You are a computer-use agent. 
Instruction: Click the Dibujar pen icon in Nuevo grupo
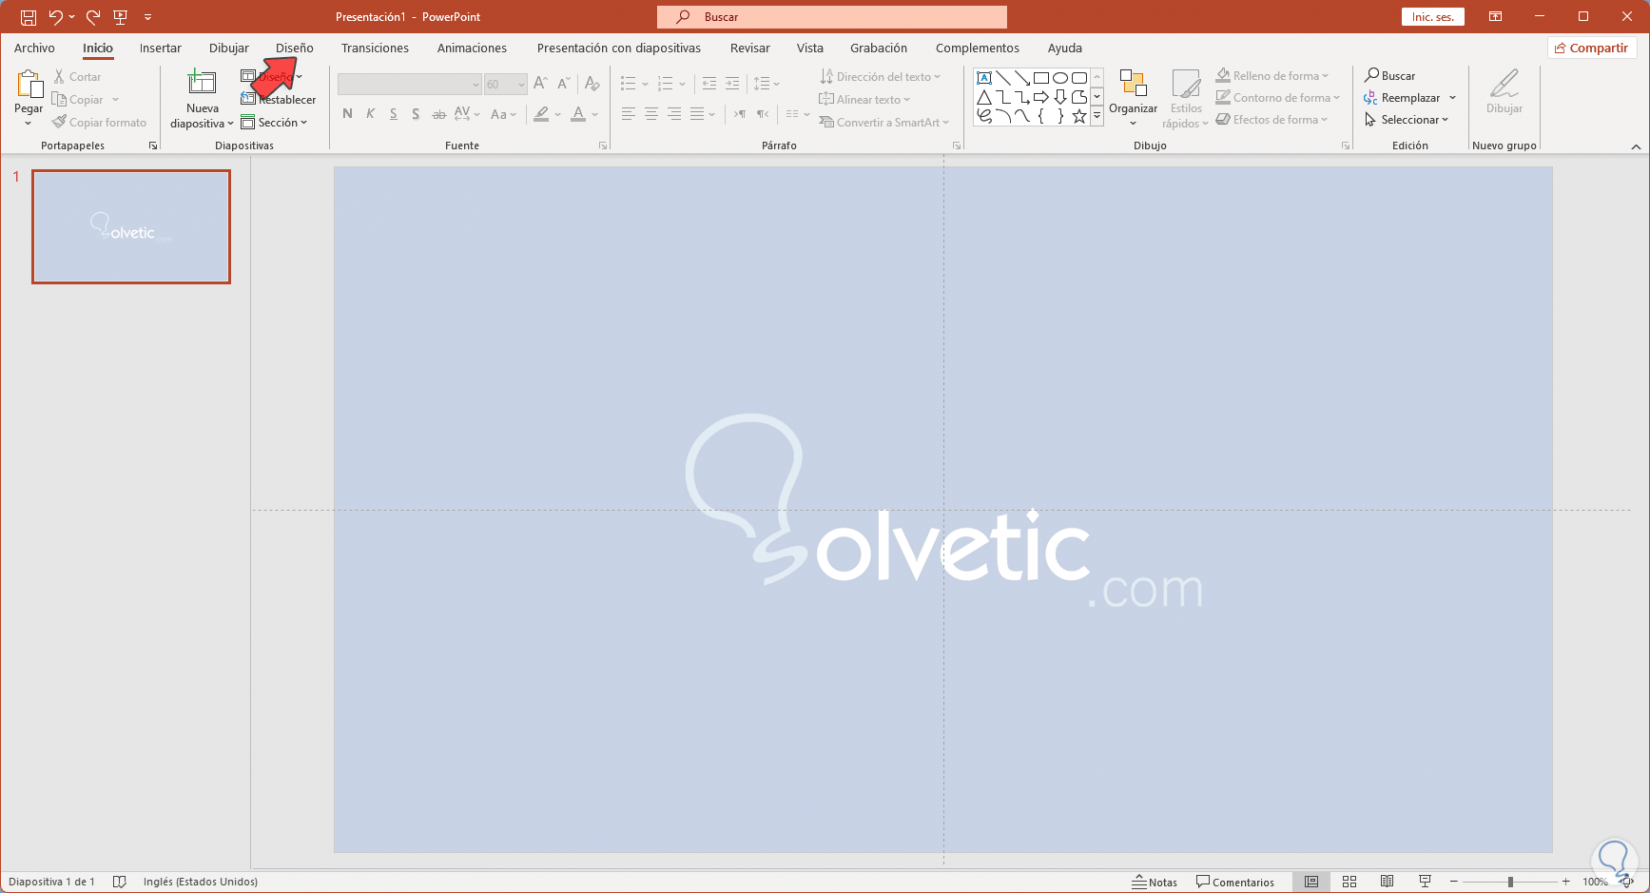coord(1504,84)
